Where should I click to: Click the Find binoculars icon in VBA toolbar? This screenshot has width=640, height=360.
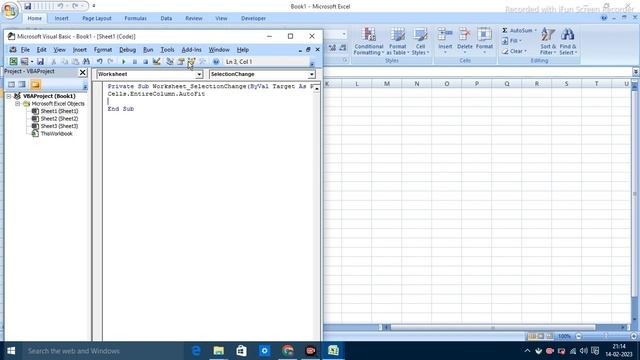pos(86,62)
